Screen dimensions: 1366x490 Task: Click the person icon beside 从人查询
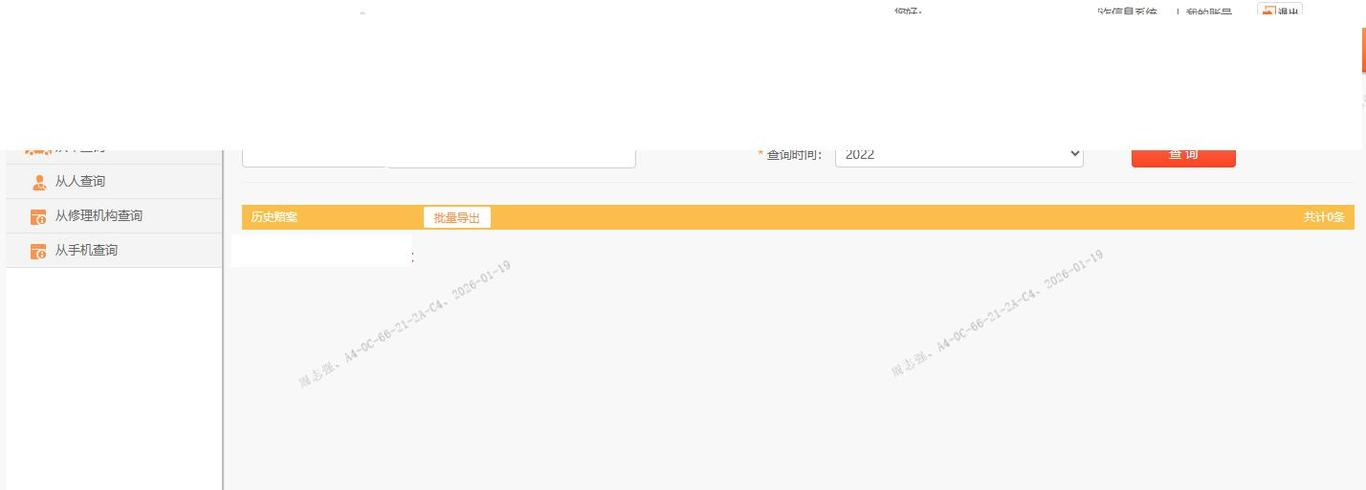[39, 182]
